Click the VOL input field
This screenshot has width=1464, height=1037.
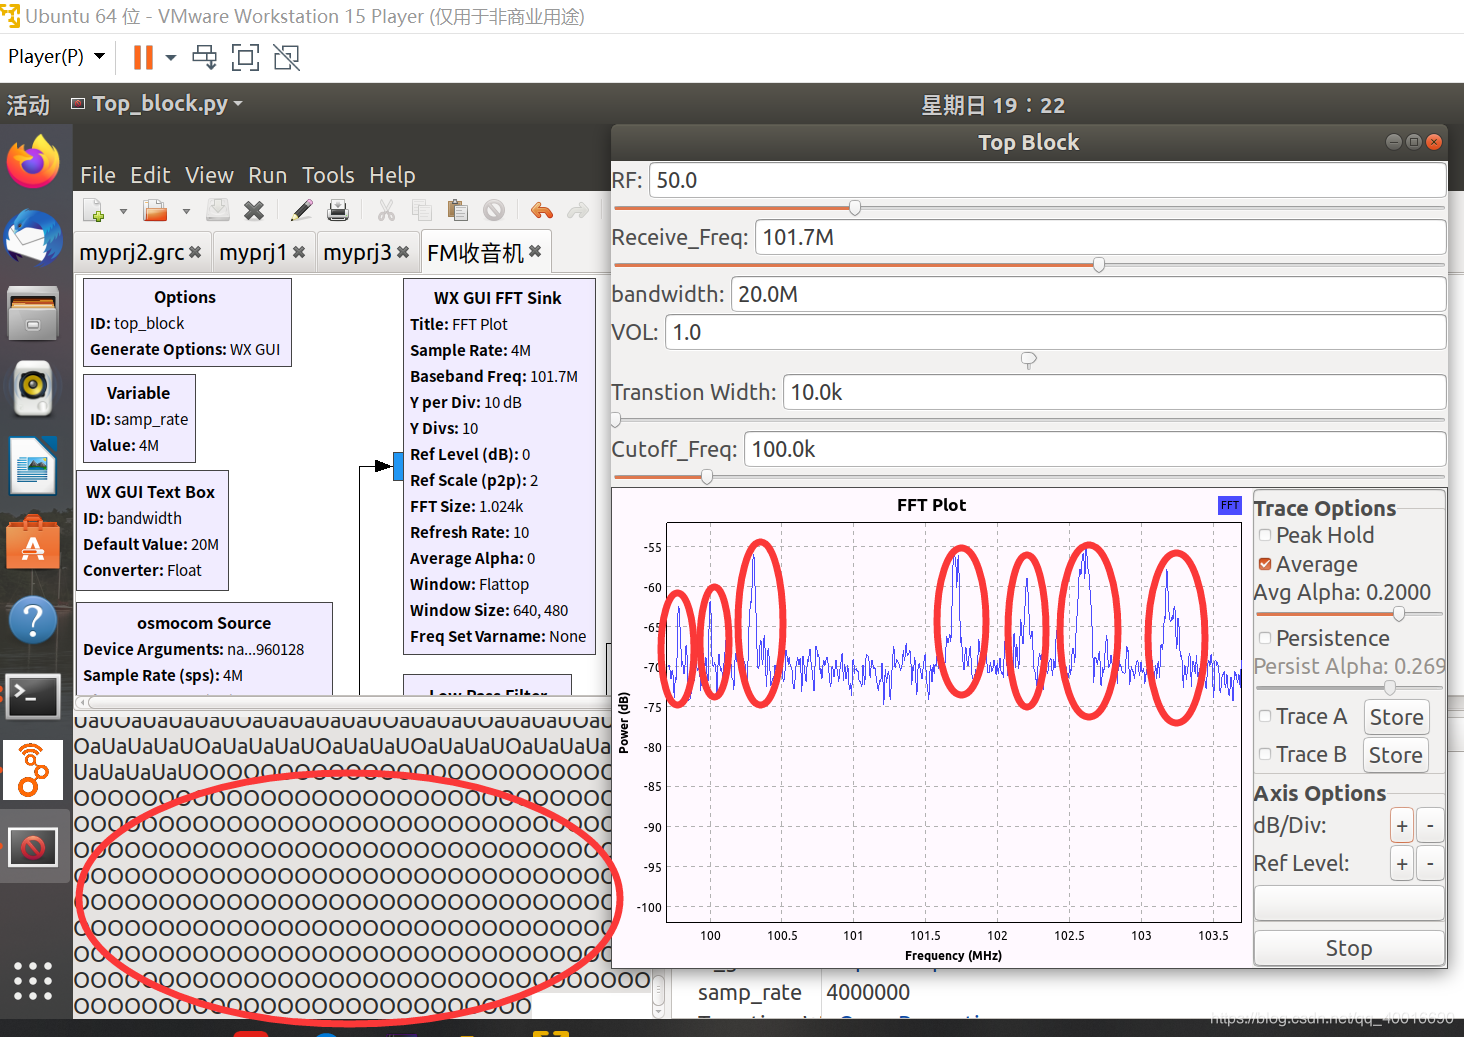coord(1055,332)
